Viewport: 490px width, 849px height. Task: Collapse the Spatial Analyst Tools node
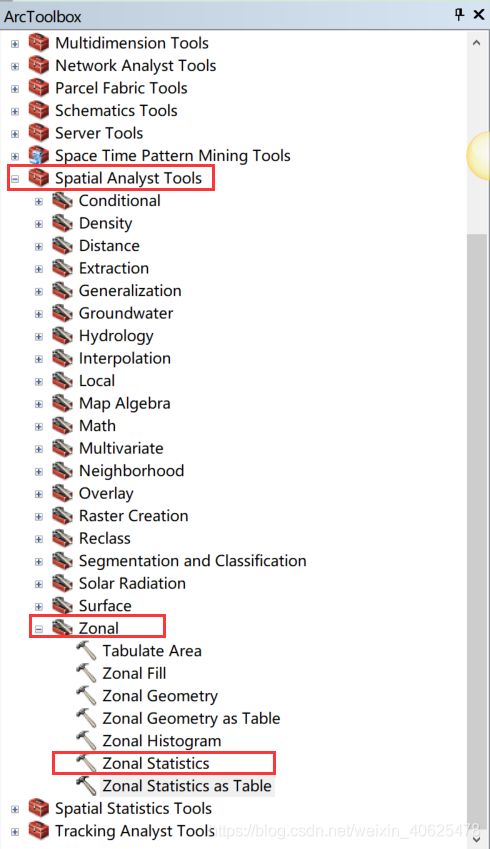(15, 179)
